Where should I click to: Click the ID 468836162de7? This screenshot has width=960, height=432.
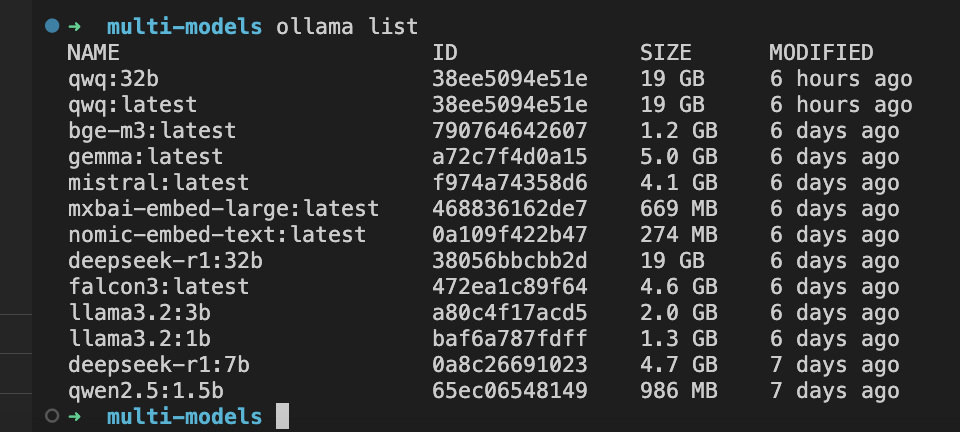click(x=509, y=209)
